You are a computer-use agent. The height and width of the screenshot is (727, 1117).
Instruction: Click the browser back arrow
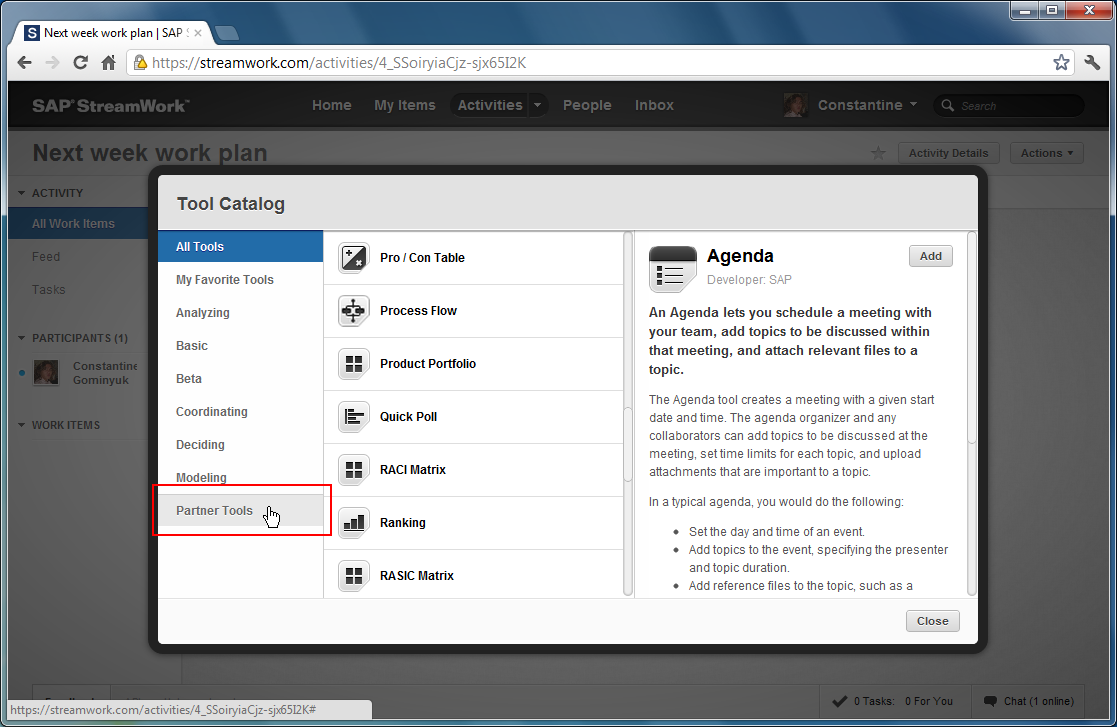[x=25, y=63]
